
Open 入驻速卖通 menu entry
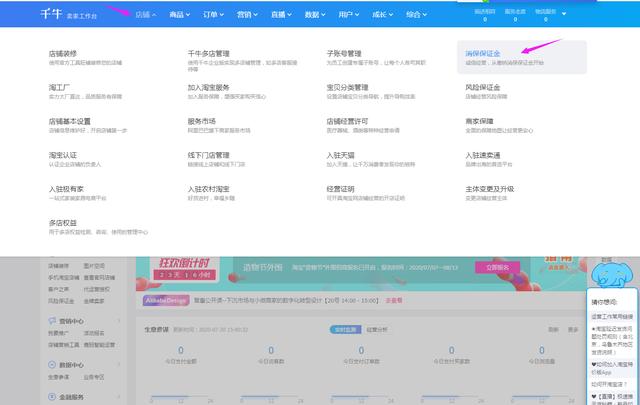[482, 155]
